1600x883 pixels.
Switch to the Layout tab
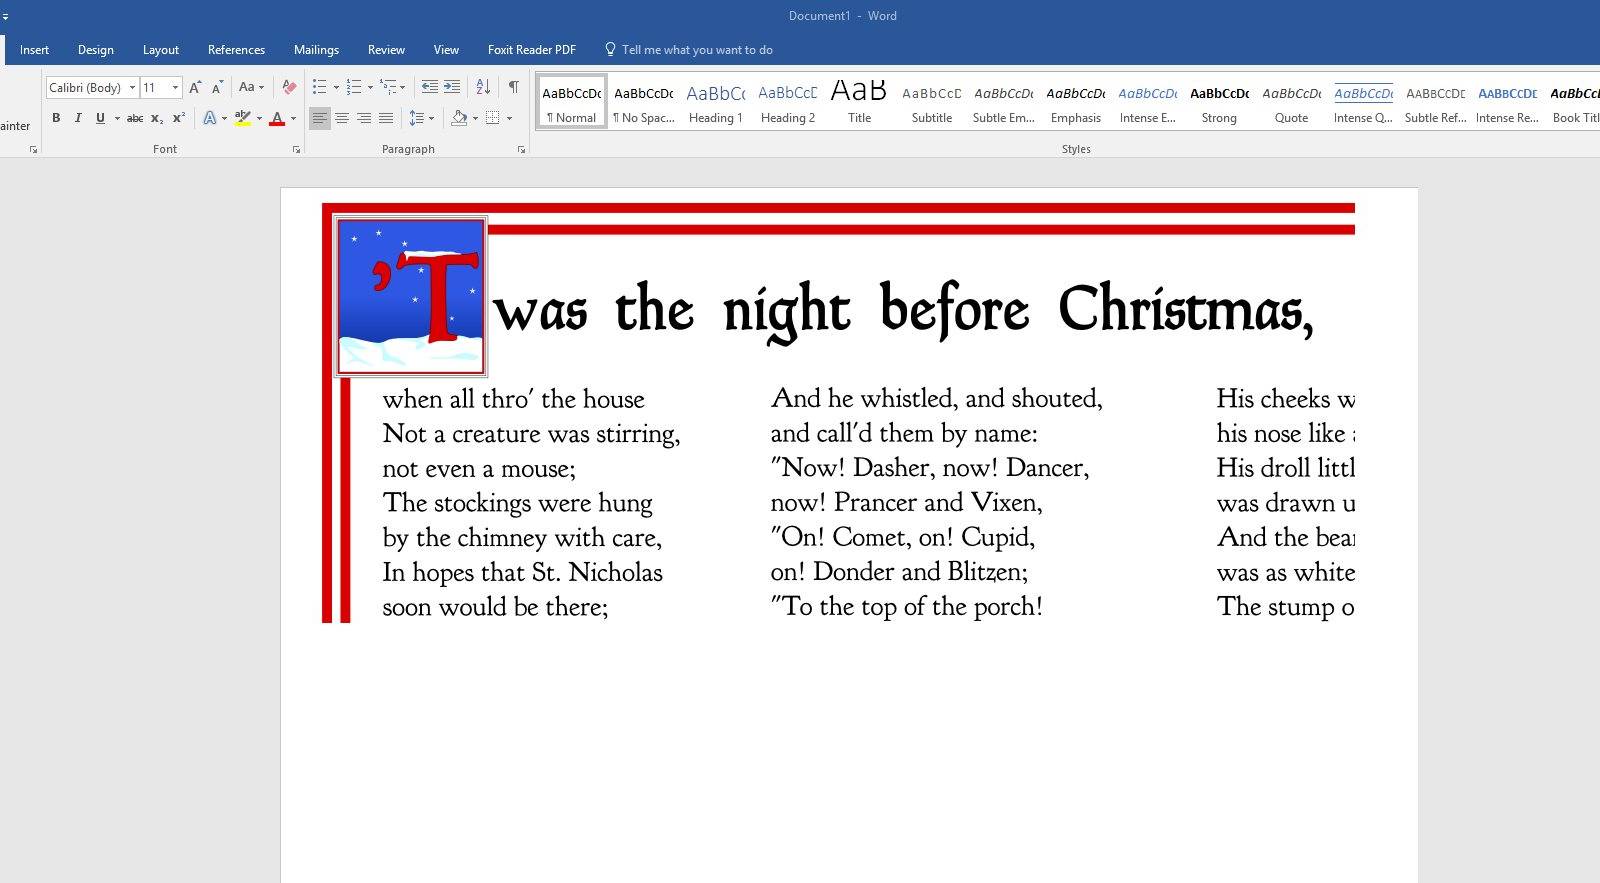pyautogui.click(x=161, y=50)
